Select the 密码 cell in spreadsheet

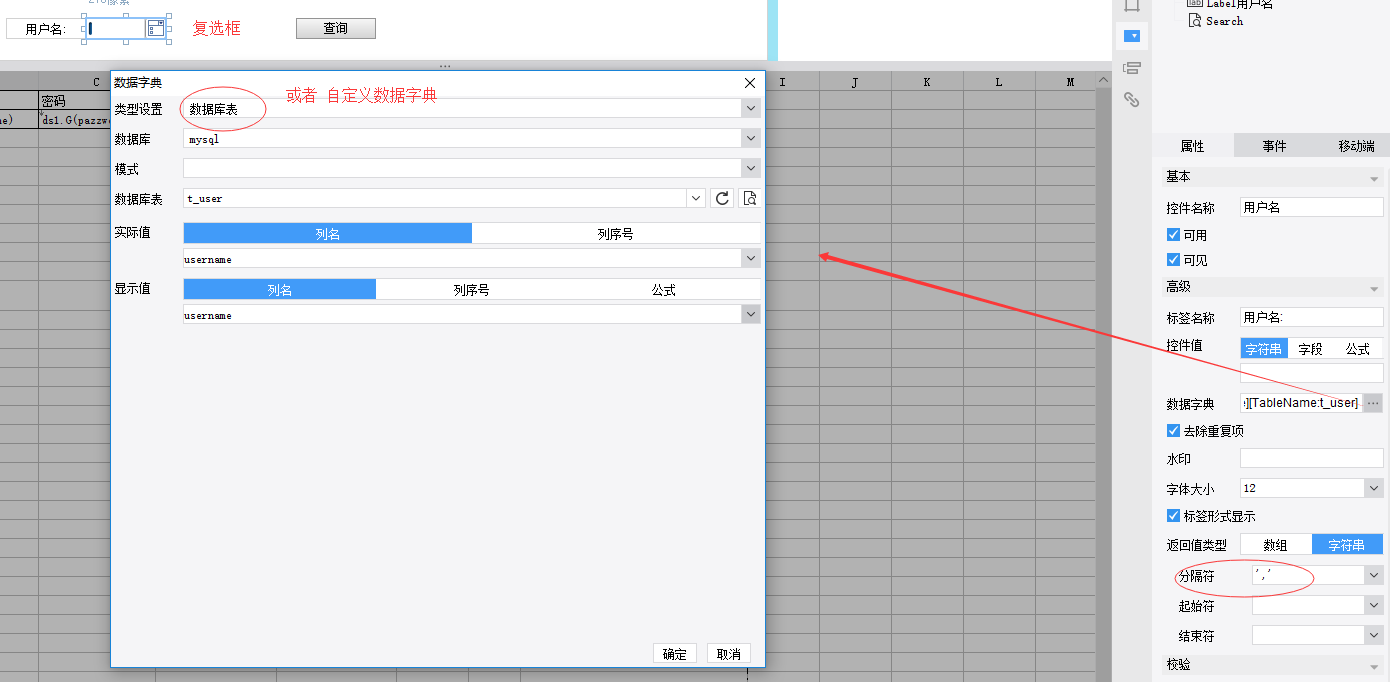74,101
